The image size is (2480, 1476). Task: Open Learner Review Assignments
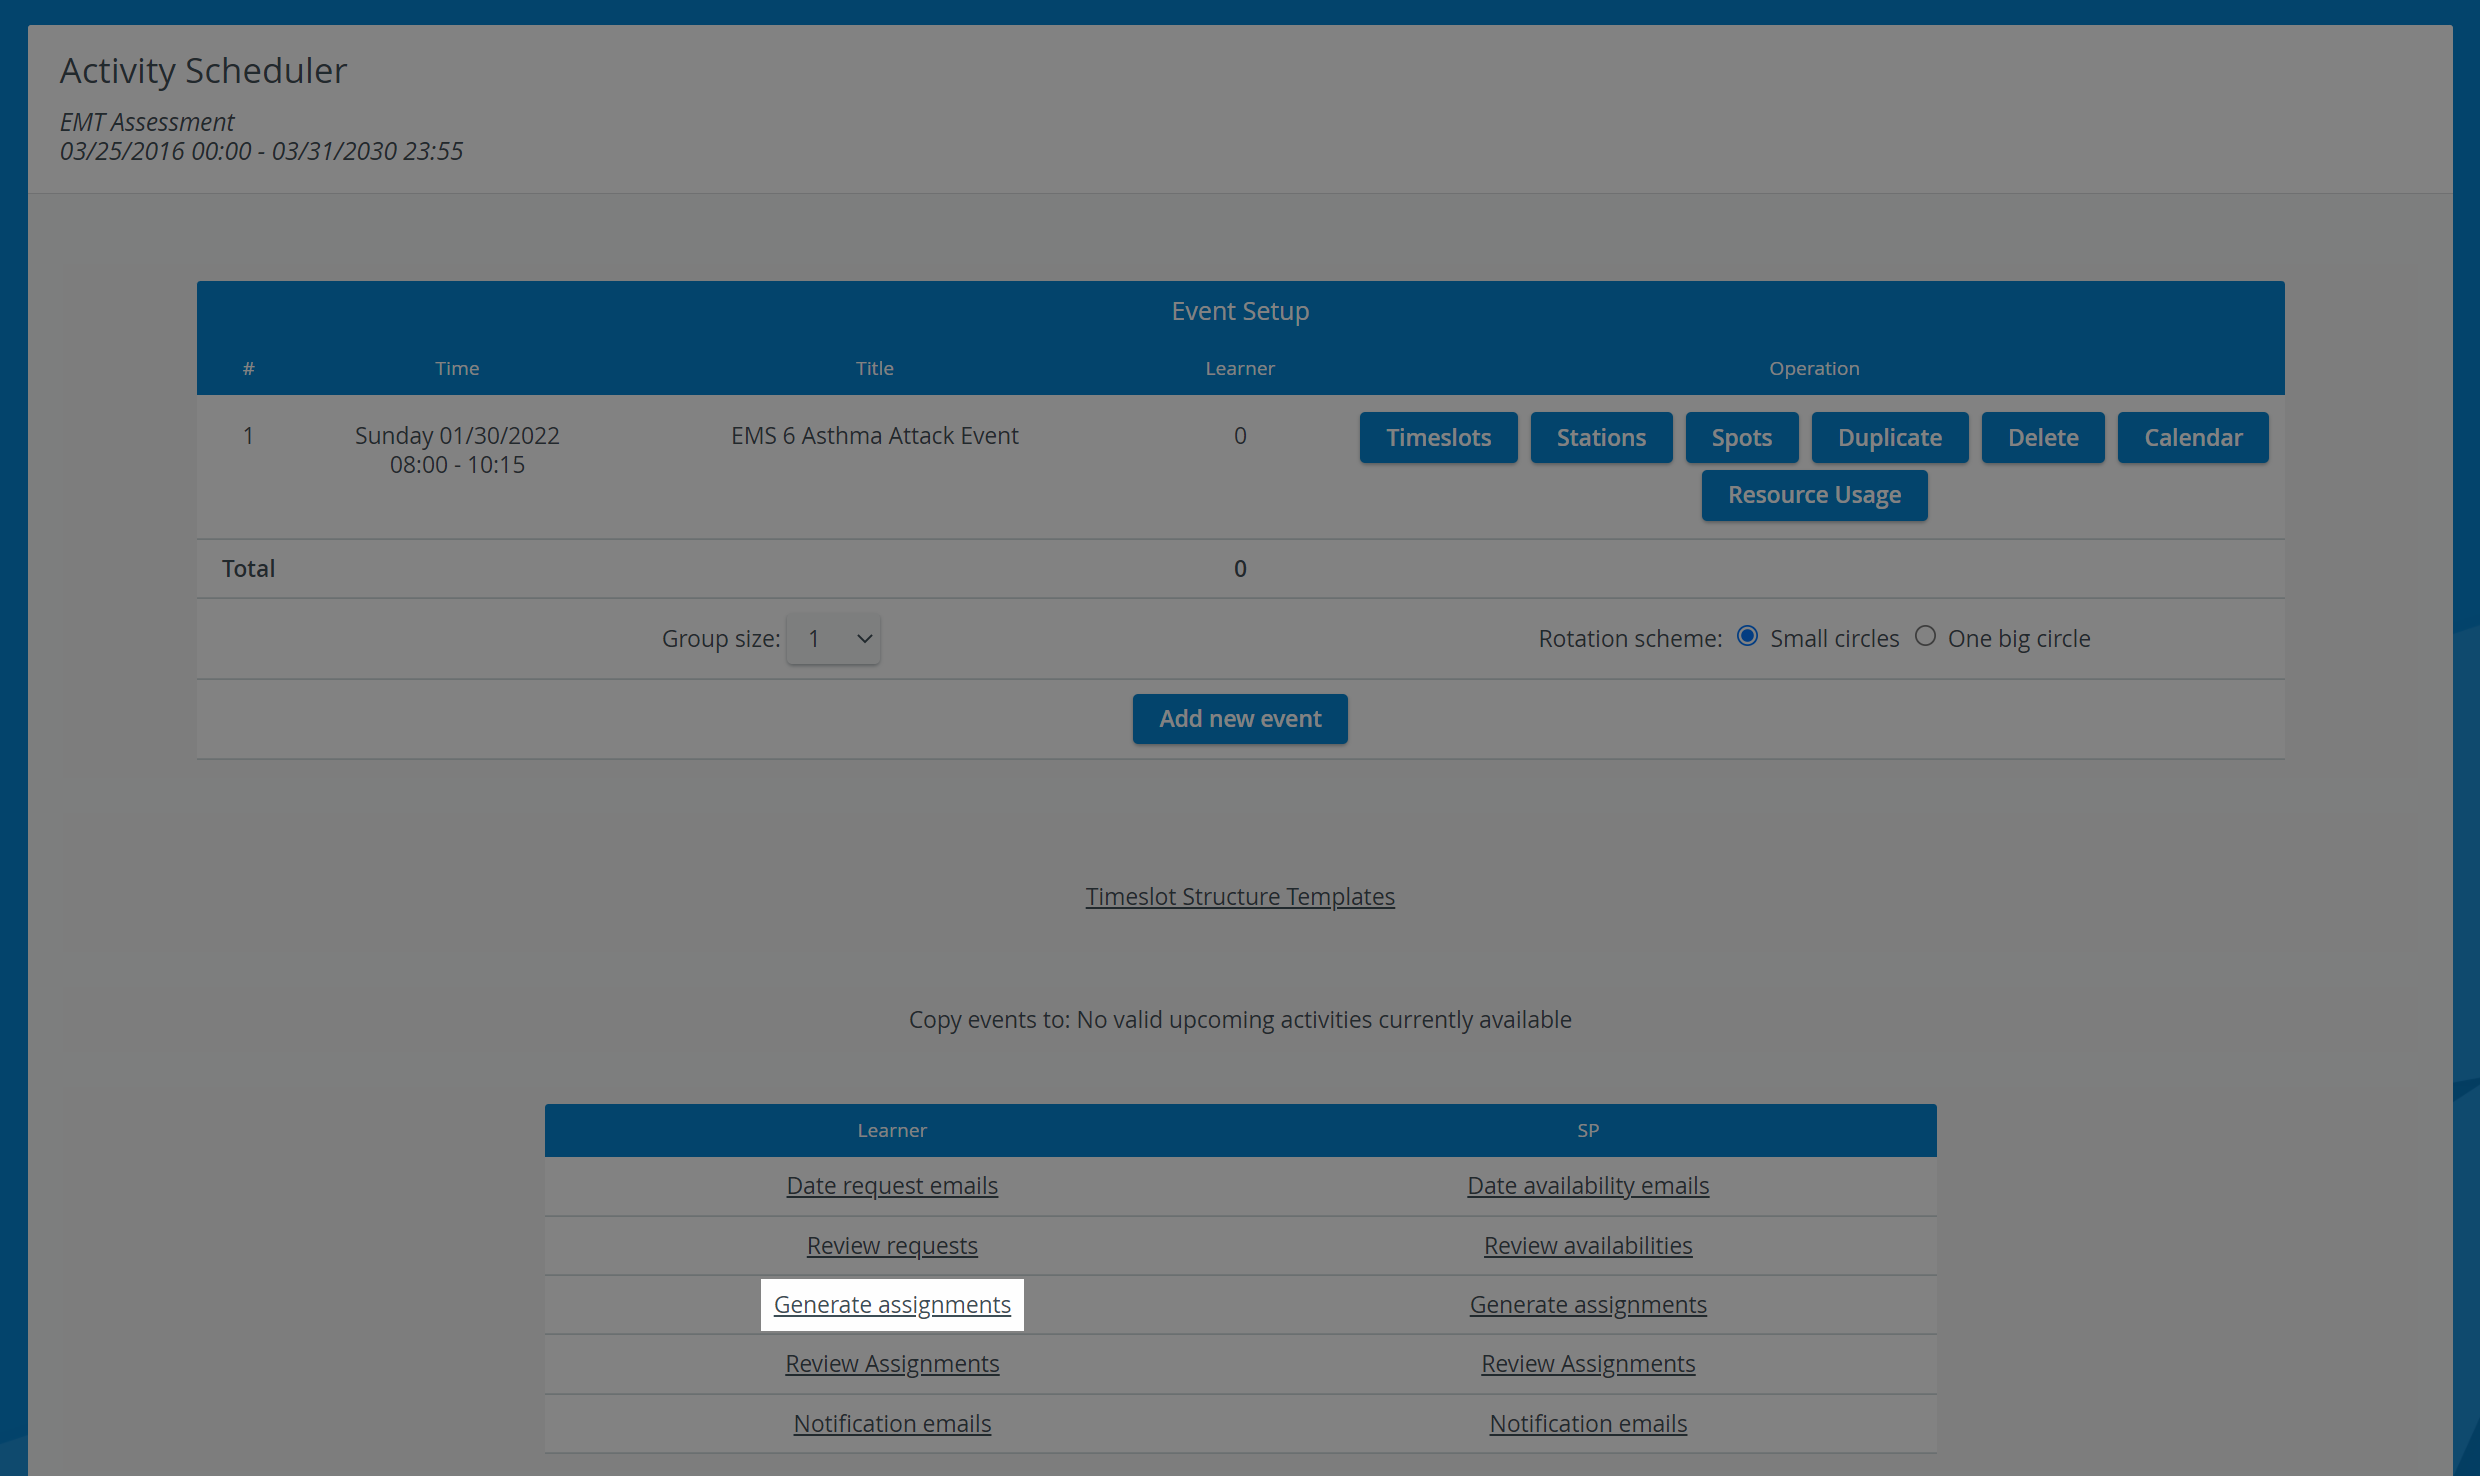pos(892,1363)
